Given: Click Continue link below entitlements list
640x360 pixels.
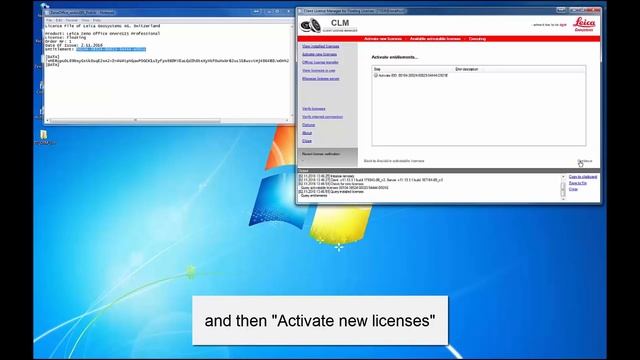Looking at the screenshot, I should (584, 161).
